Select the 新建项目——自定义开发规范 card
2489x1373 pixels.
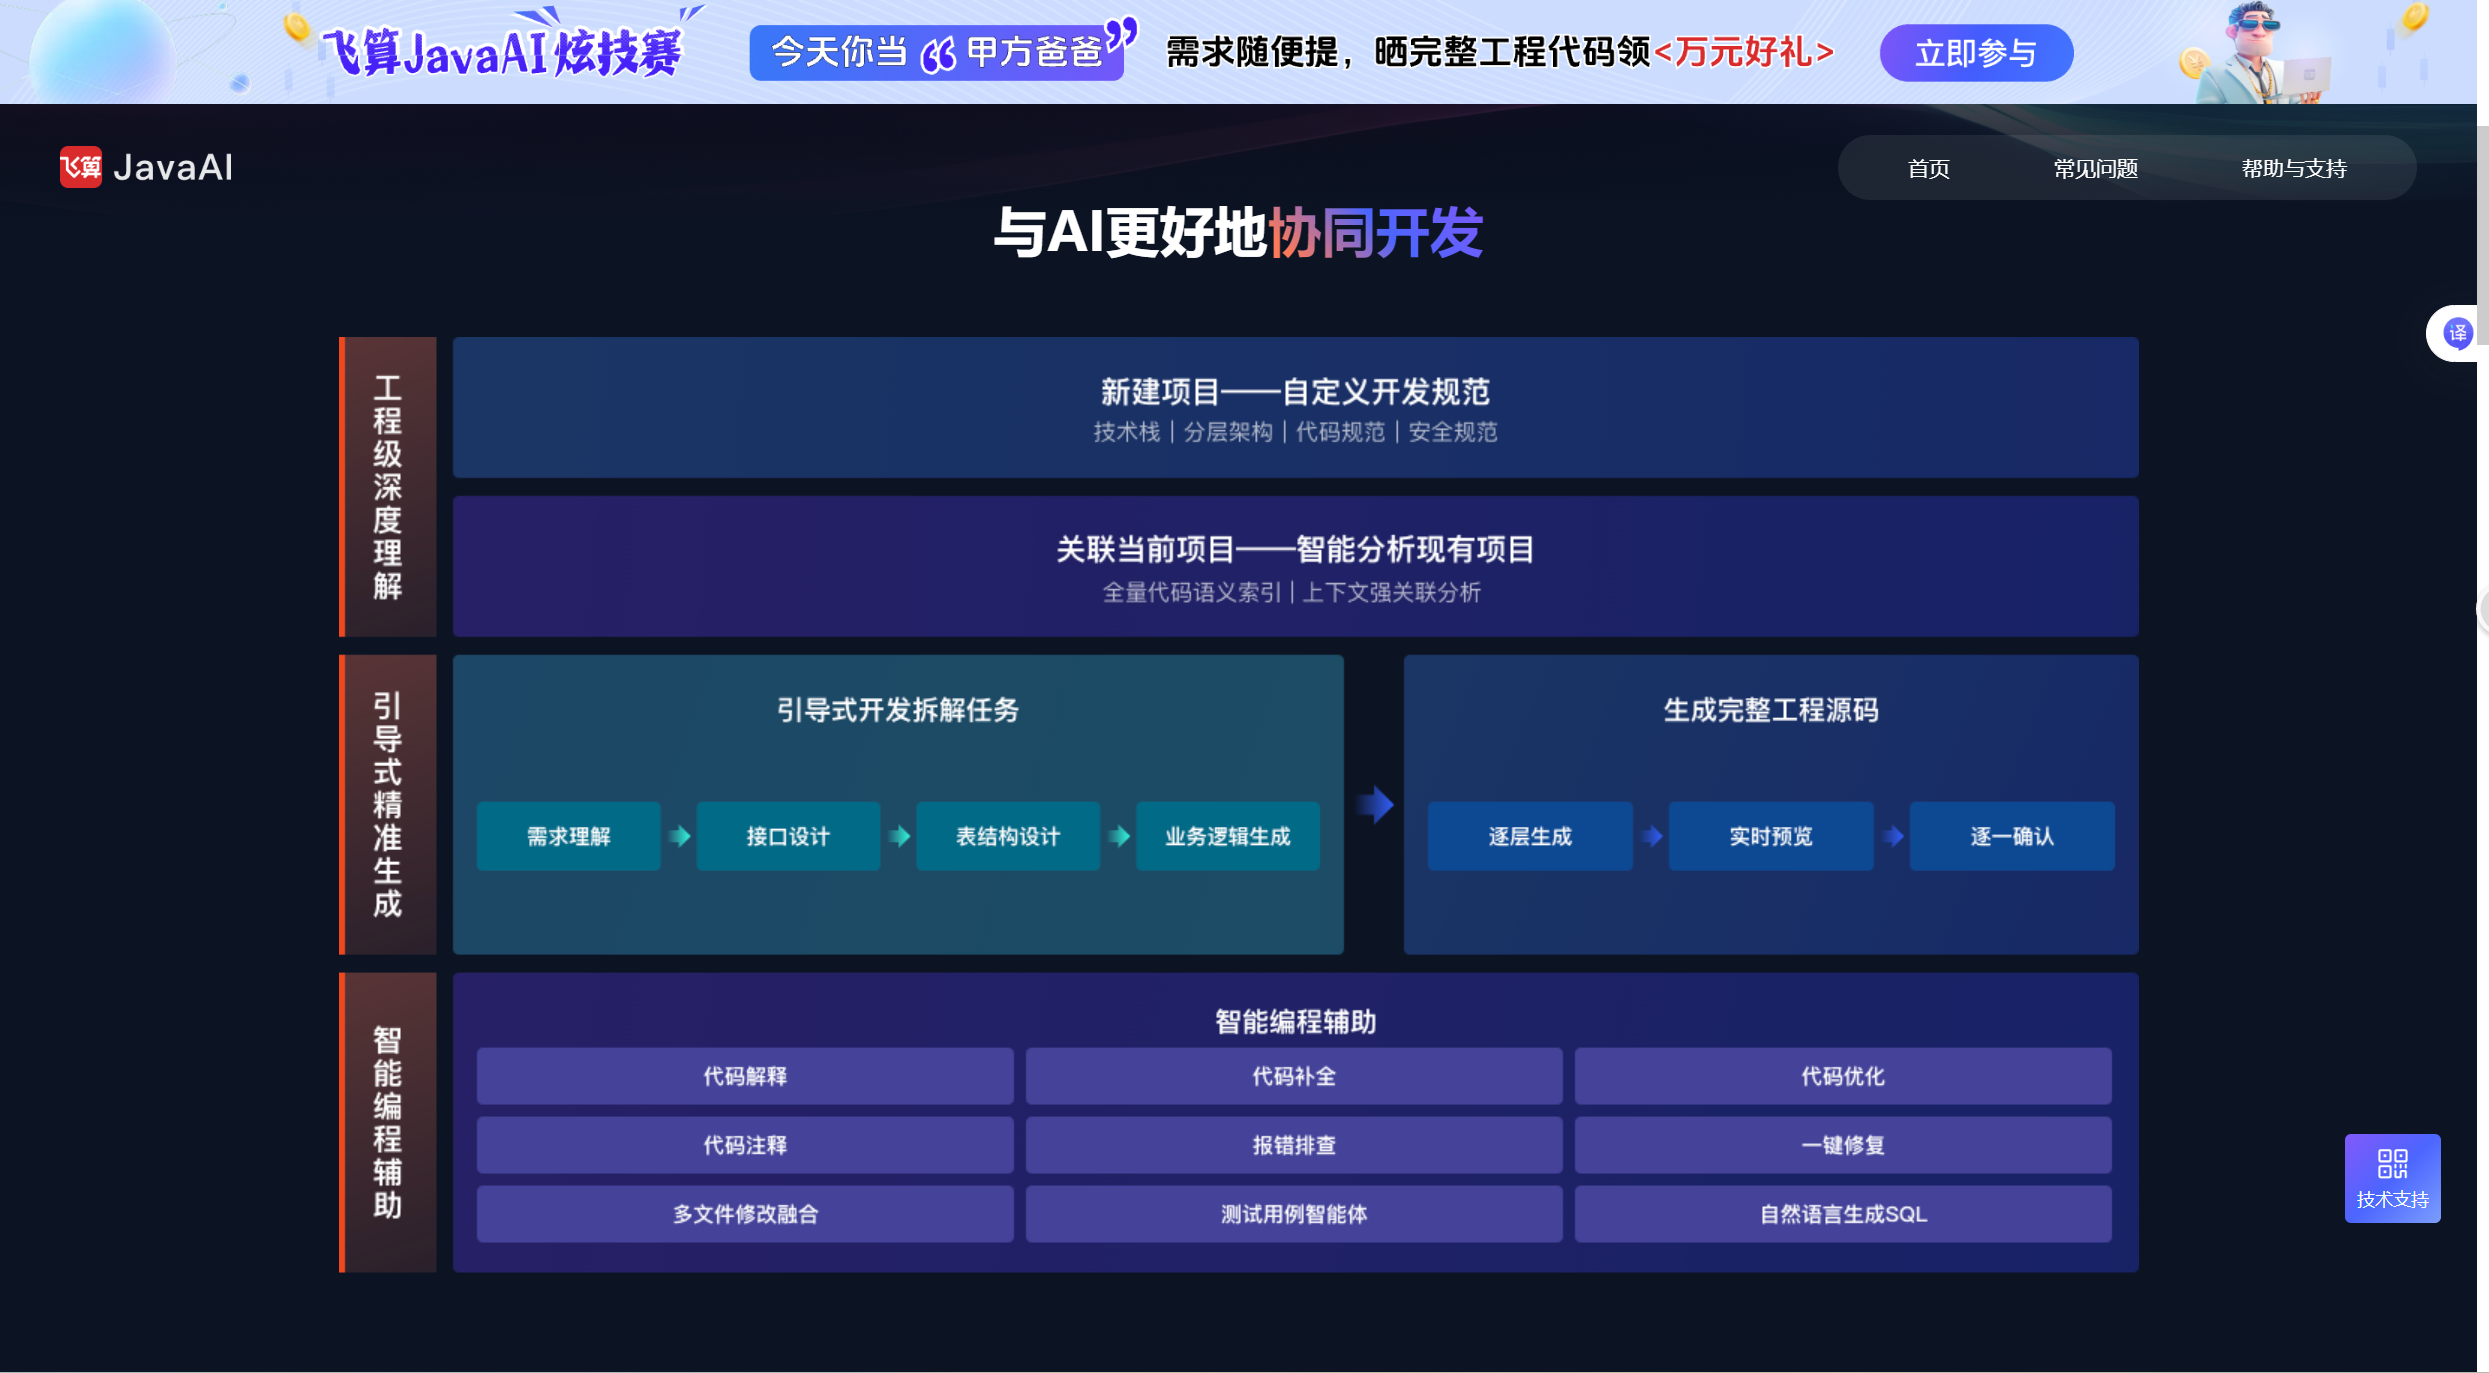(x=1295, y=407)
